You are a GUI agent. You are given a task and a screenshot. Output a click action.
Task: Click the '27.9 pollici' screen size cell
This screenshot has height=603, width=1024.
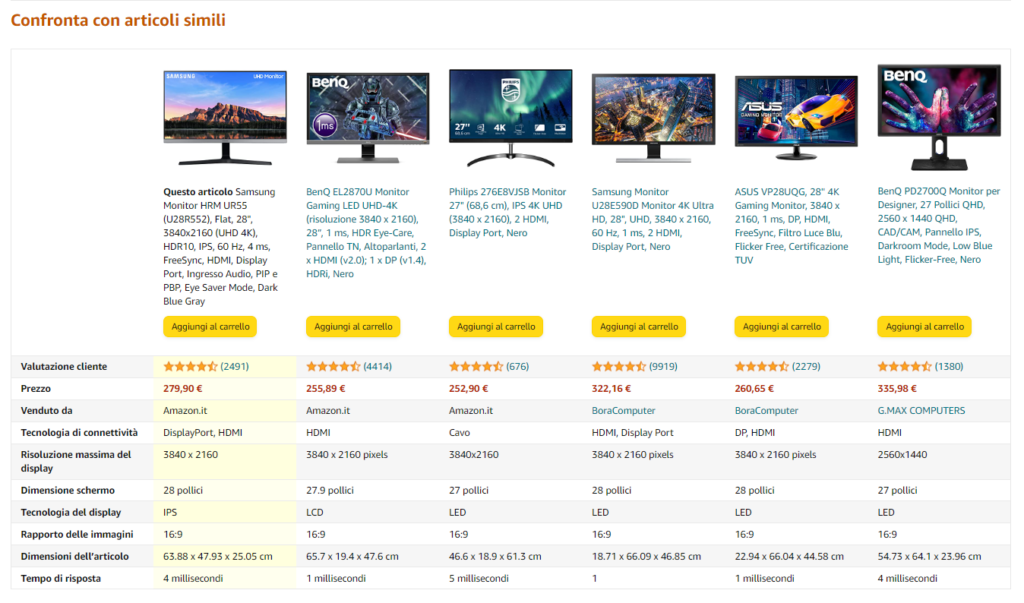[x=330, y=491]
